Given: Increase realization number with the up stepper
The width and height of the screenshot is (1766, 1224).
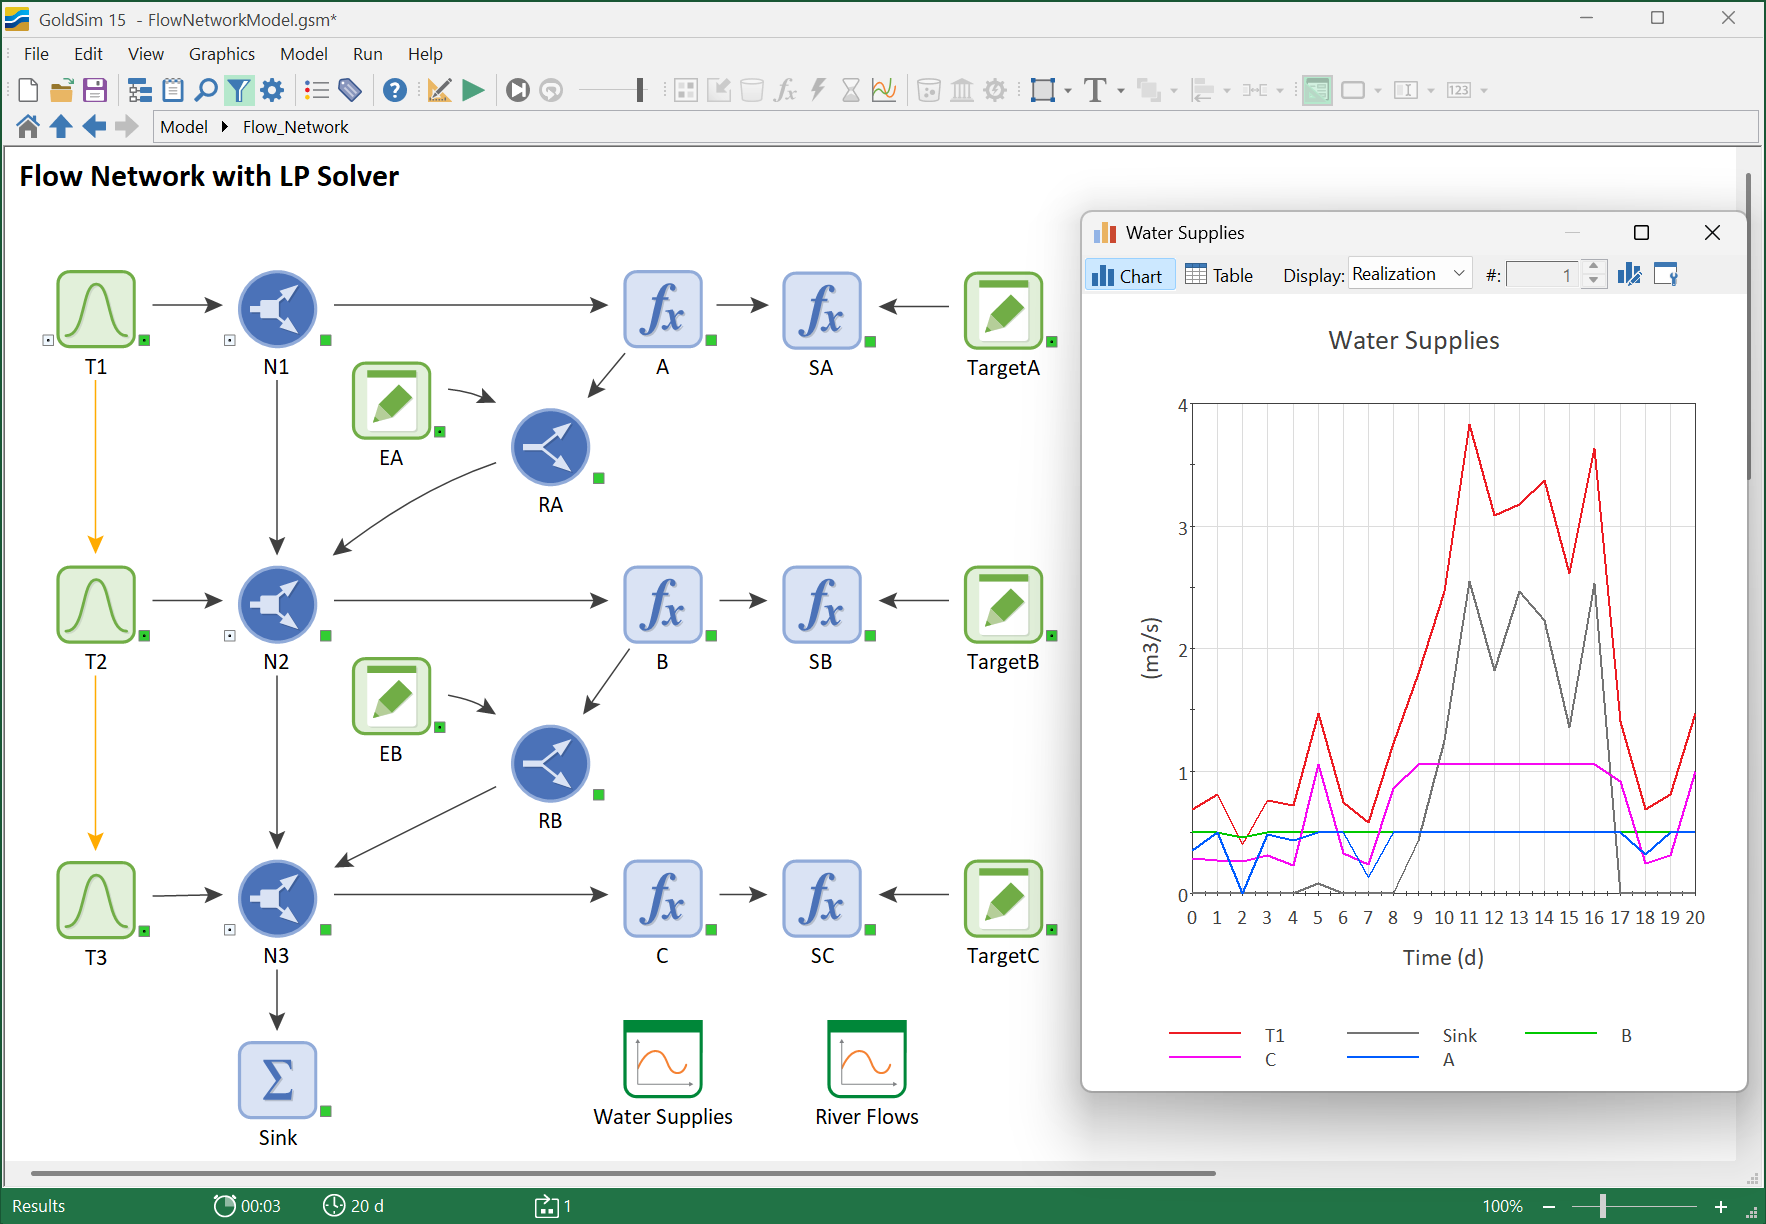Looking at the screenshot, I should point(1593,268).
